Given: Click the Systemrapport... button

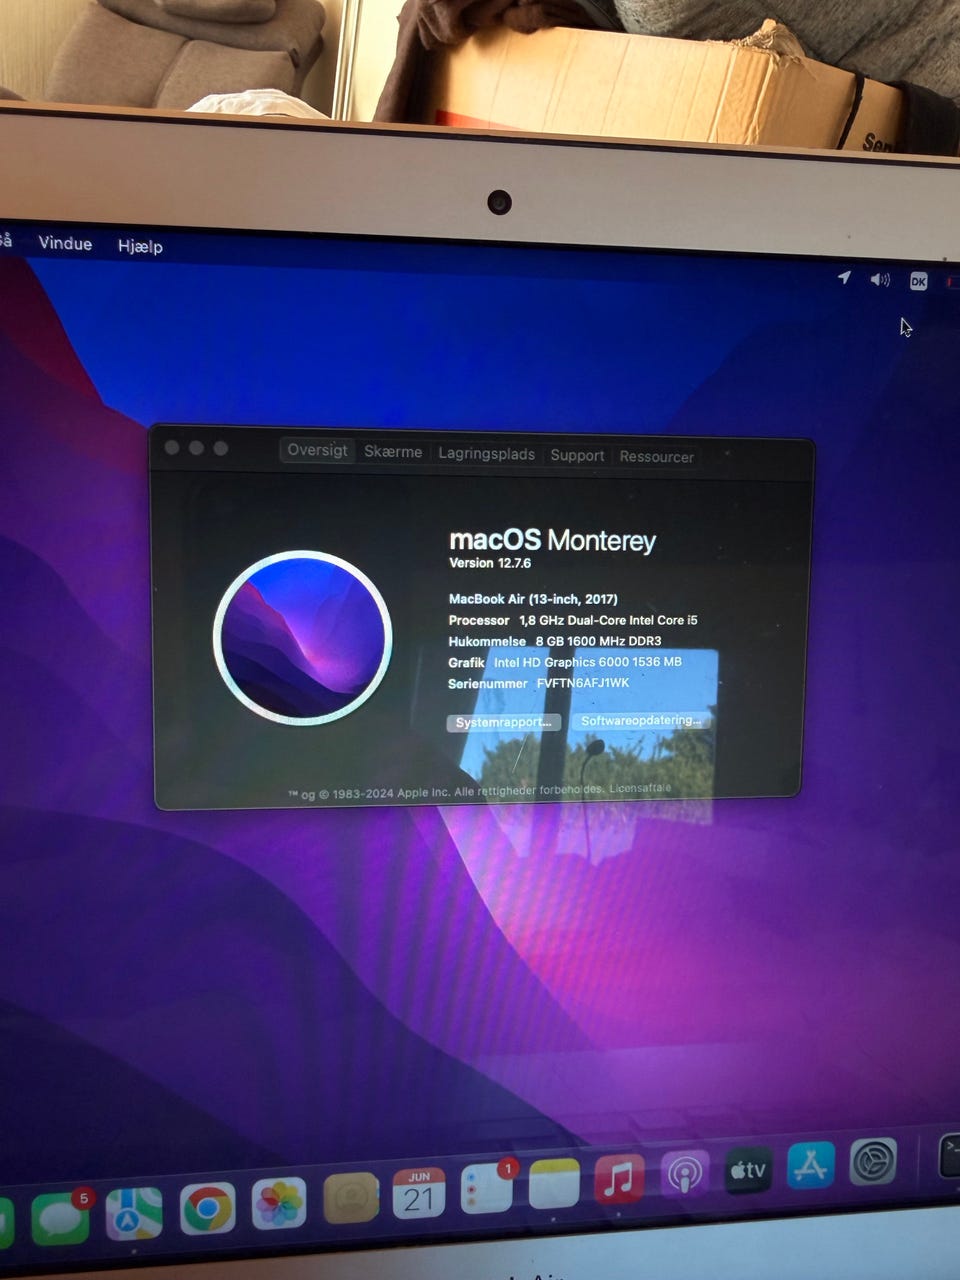Looking at the screenshot, I should click(x=503, y=722).
